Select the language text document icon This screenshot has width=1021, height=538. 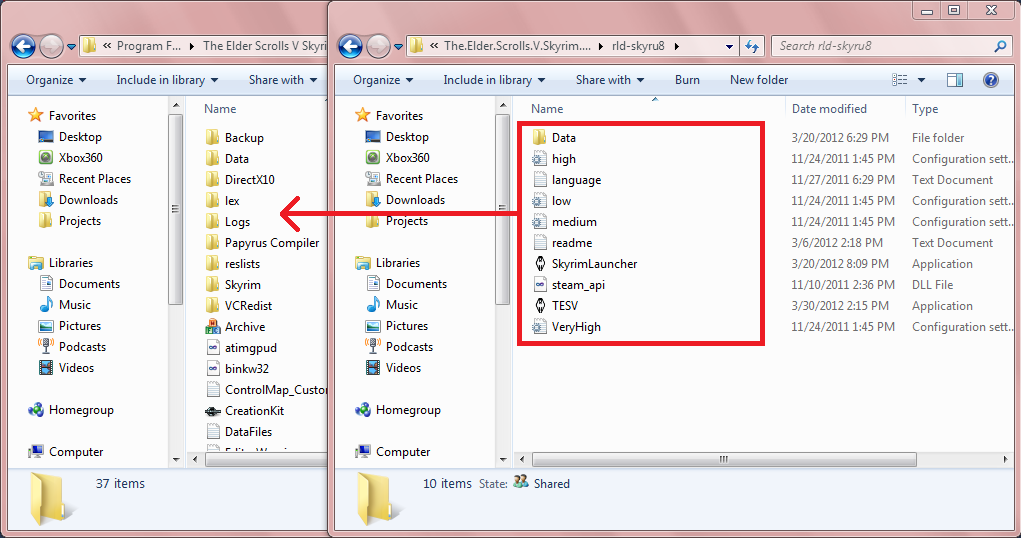(539, 180)
